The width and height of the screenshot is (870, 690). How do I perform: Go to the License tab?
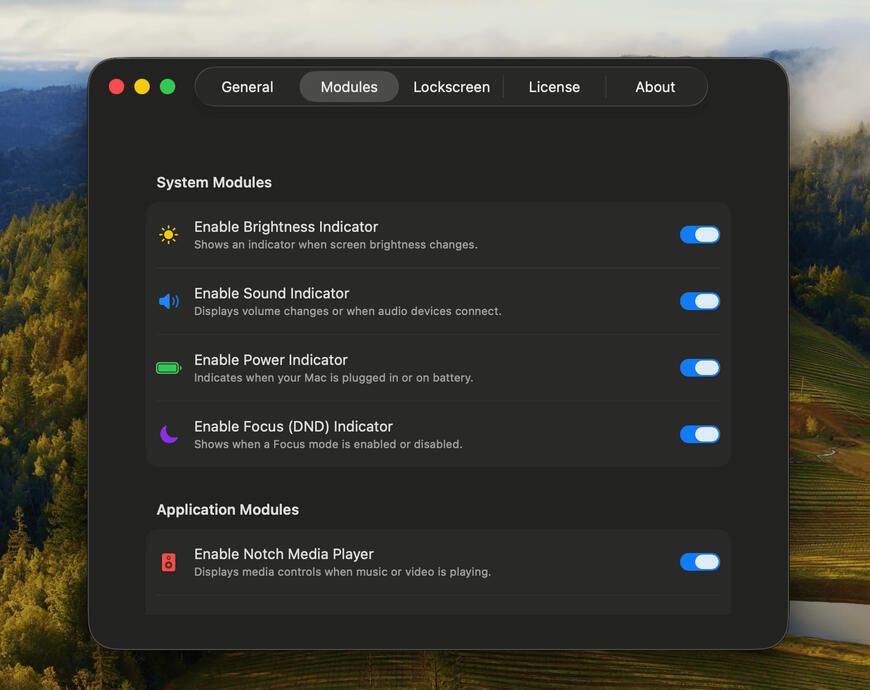(554, 87)
